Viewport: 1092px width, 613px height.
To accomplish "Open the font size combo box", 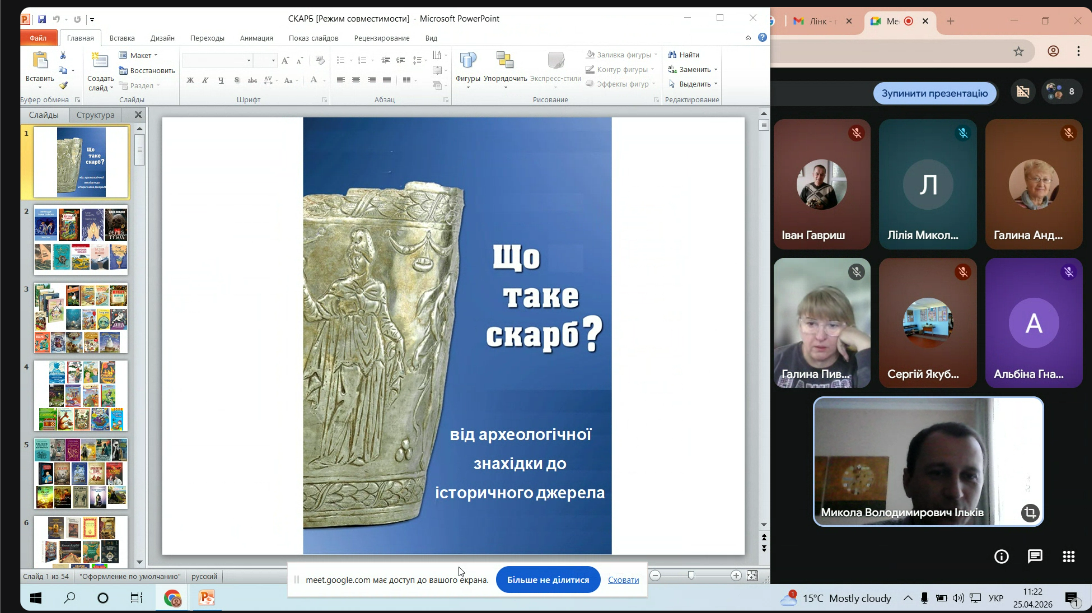I will [265, 61].
